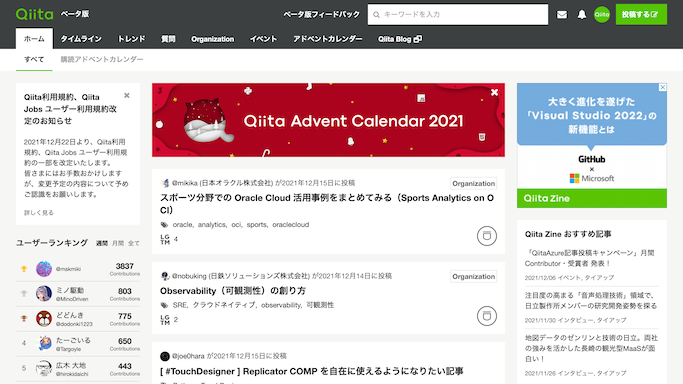Viewport: 683px width, 384px height.
Task: Dismiss the 利用規約 notice with X
Action: pyautogui.click(x=127, y=95)
